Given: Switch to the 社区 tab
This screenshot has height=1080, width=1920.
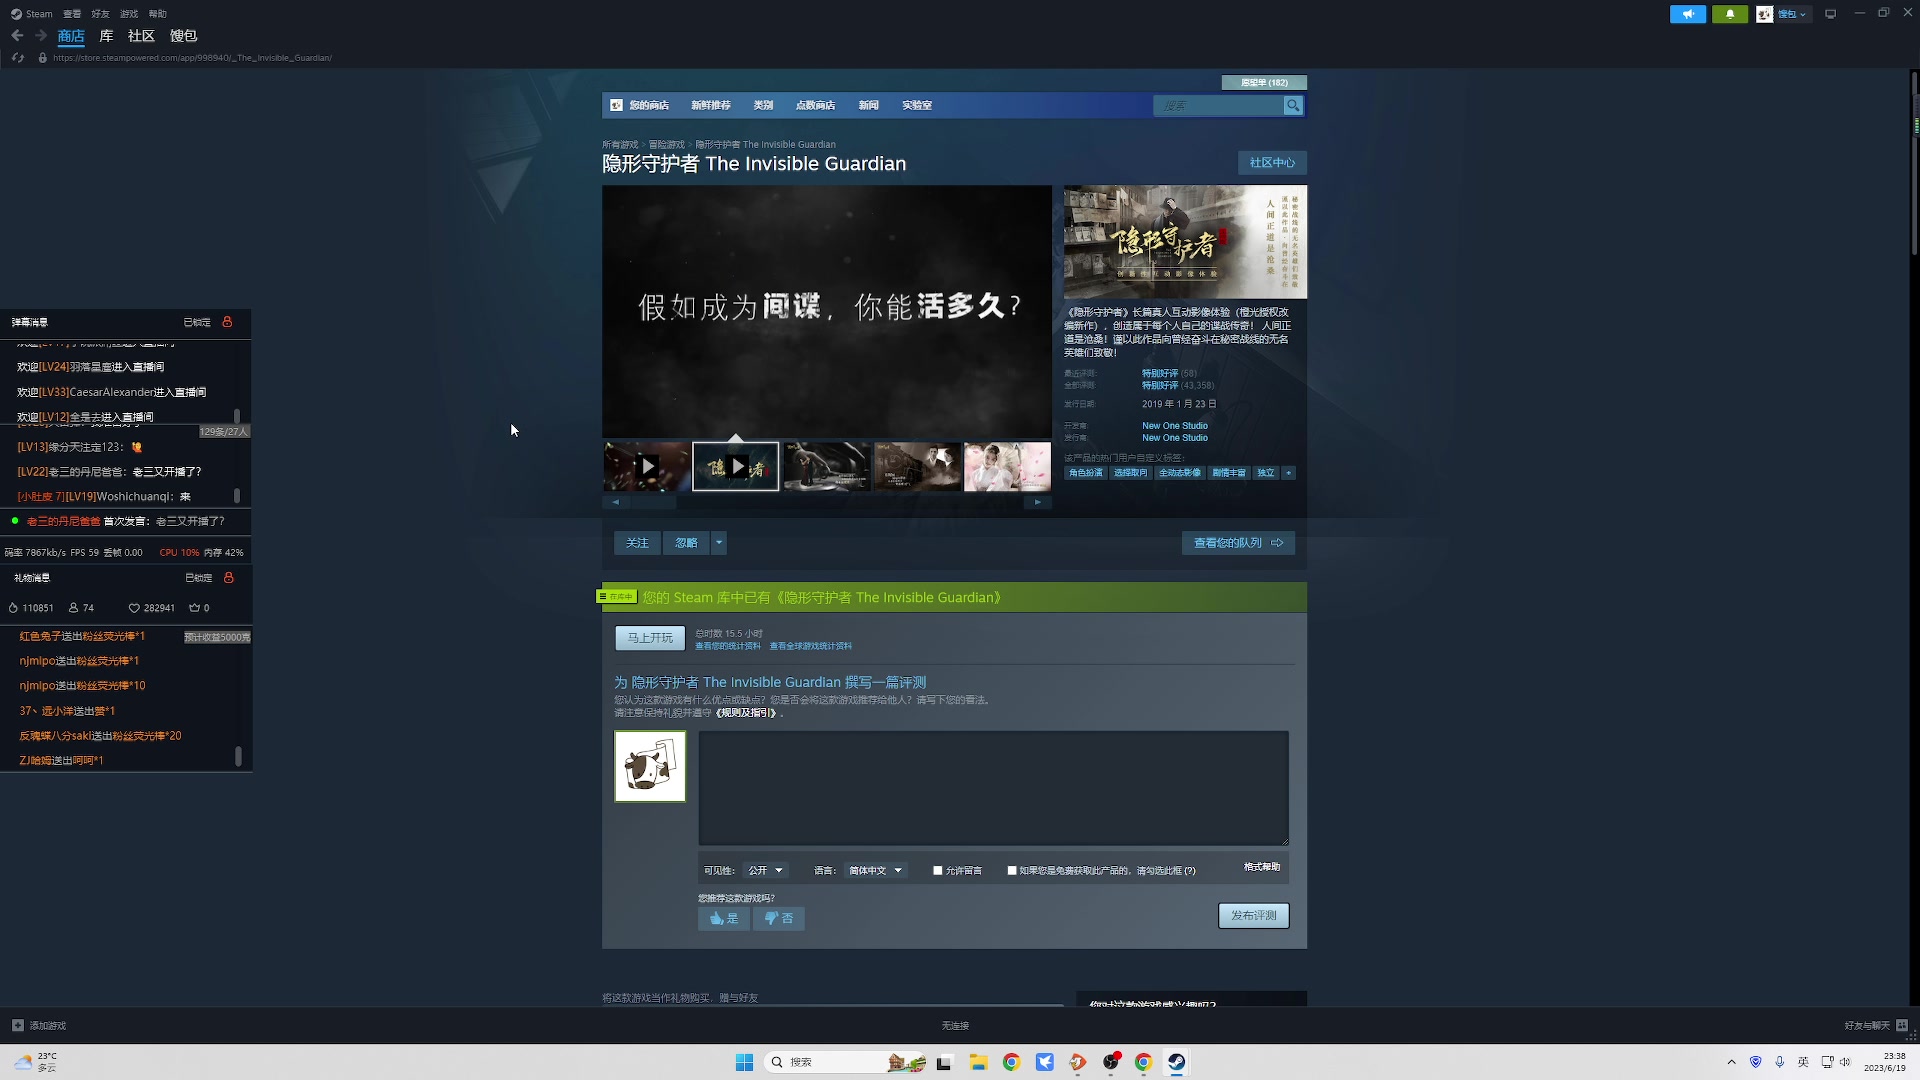Looking at the screenshot, I should pyautogui.click(x=141, y=36).
